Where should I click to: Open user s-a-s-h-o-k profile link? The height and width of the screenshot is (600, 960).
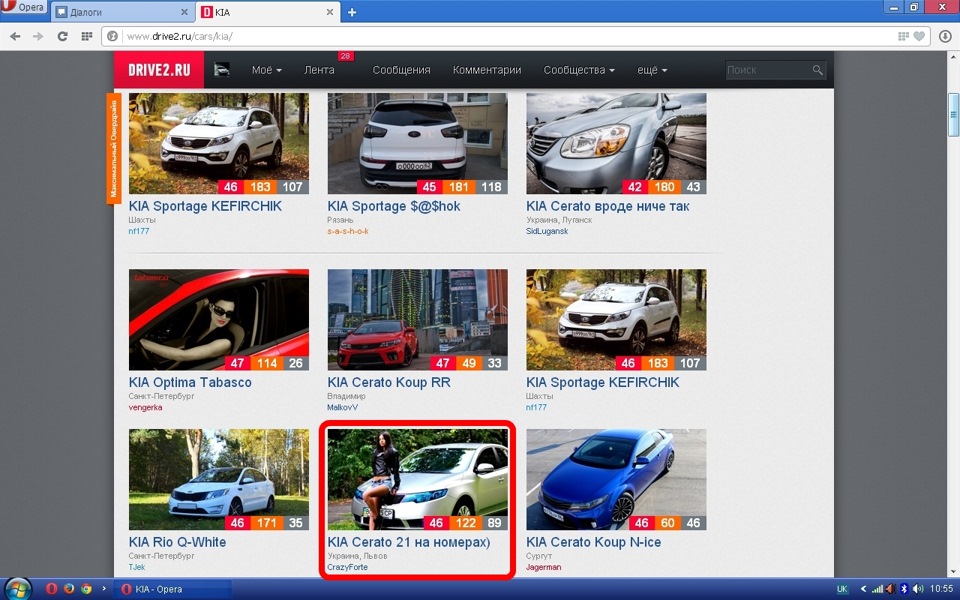[x=348, y=231]
